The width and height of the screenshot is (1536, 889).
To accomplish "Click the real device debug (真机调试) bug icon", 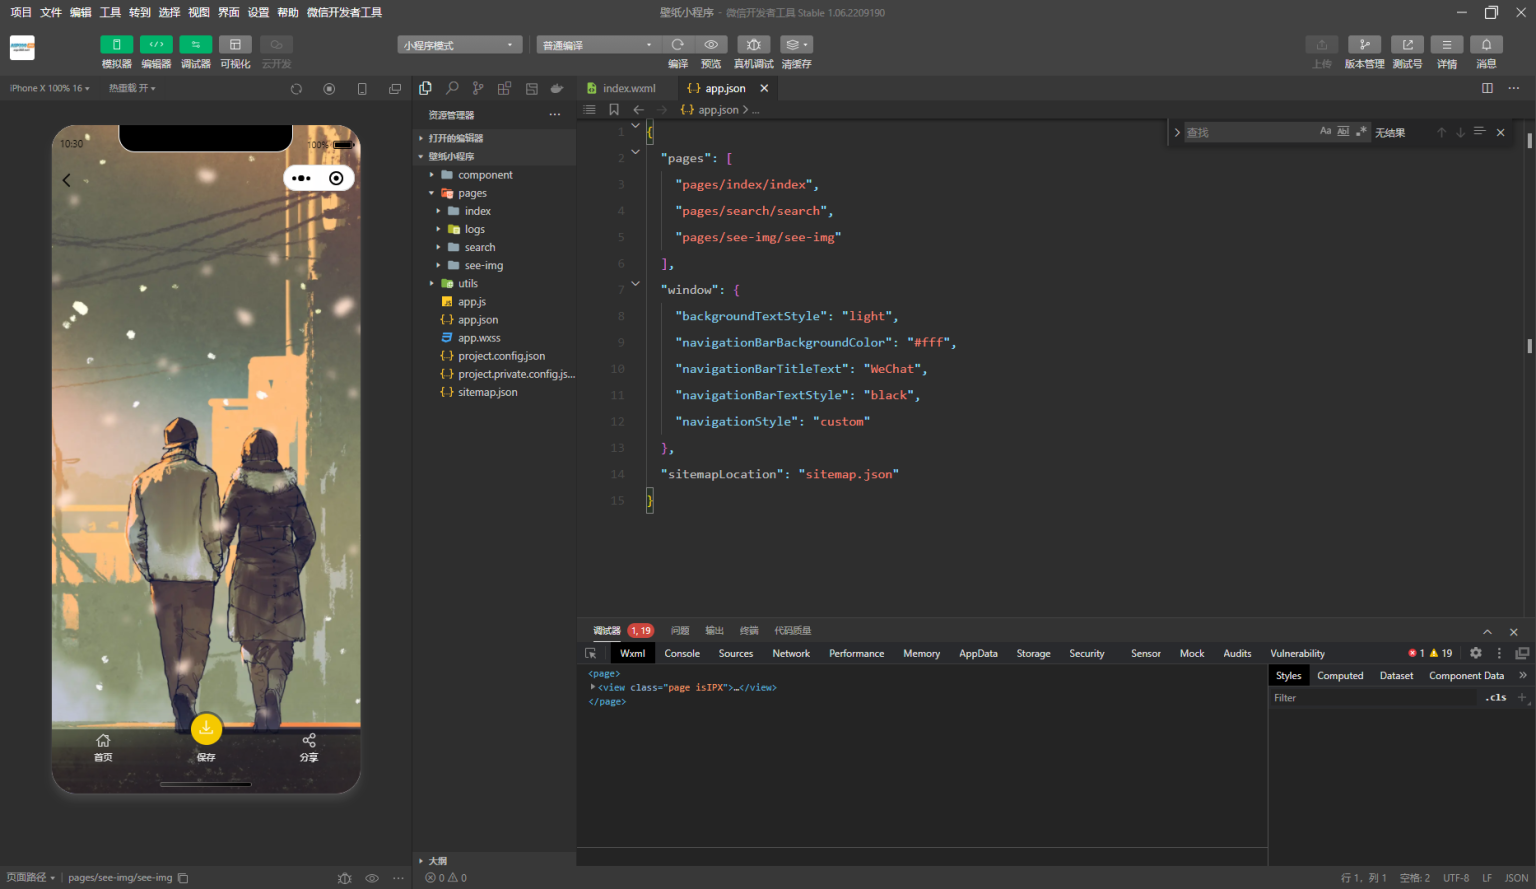I will click(753, 45).
